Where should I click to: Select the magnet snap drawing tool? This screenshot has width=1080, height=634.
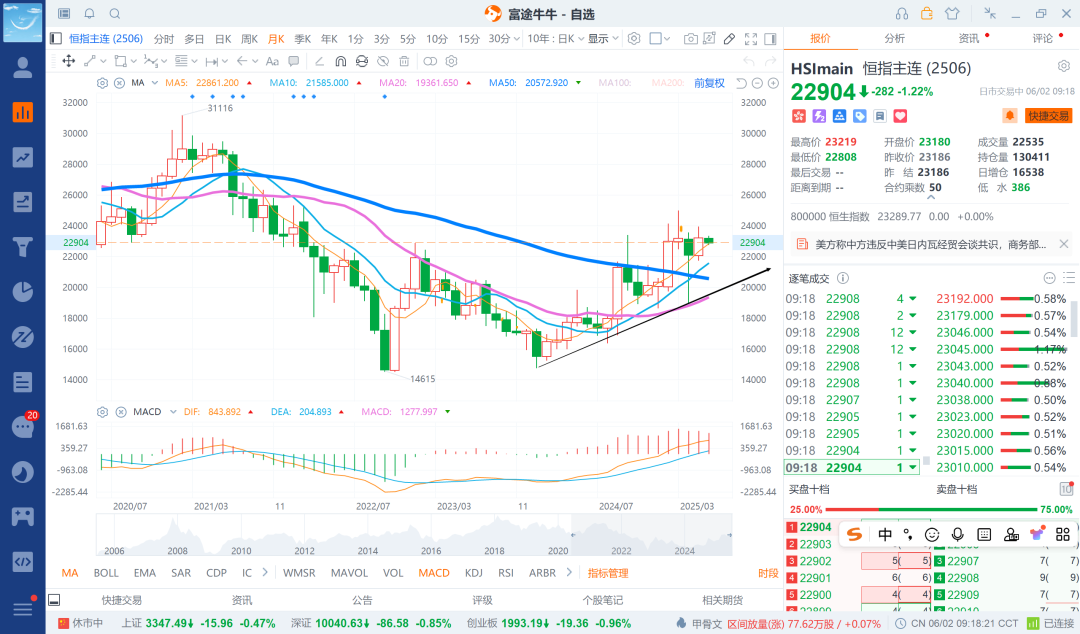point(340,61)
